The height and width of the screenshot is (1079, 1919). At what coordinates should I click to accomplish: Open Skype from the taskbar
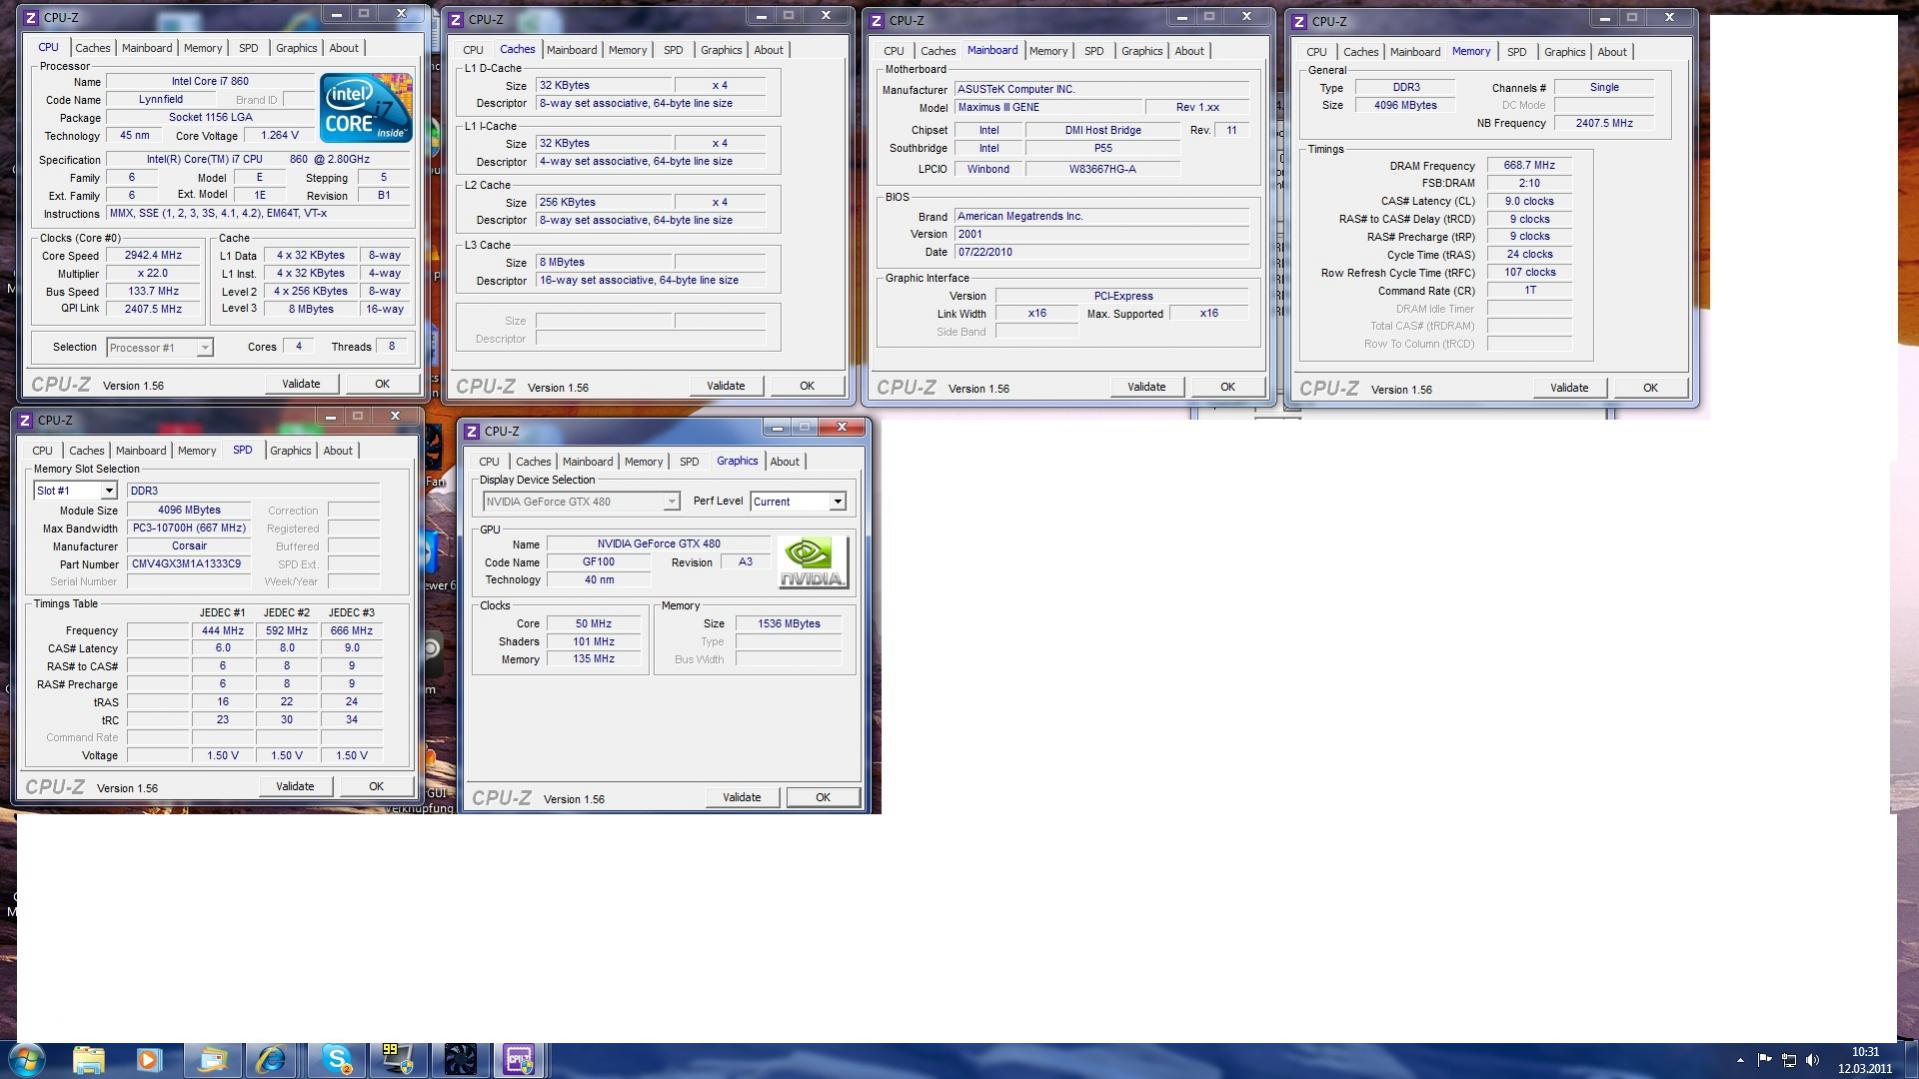(x=337, y=1060)
